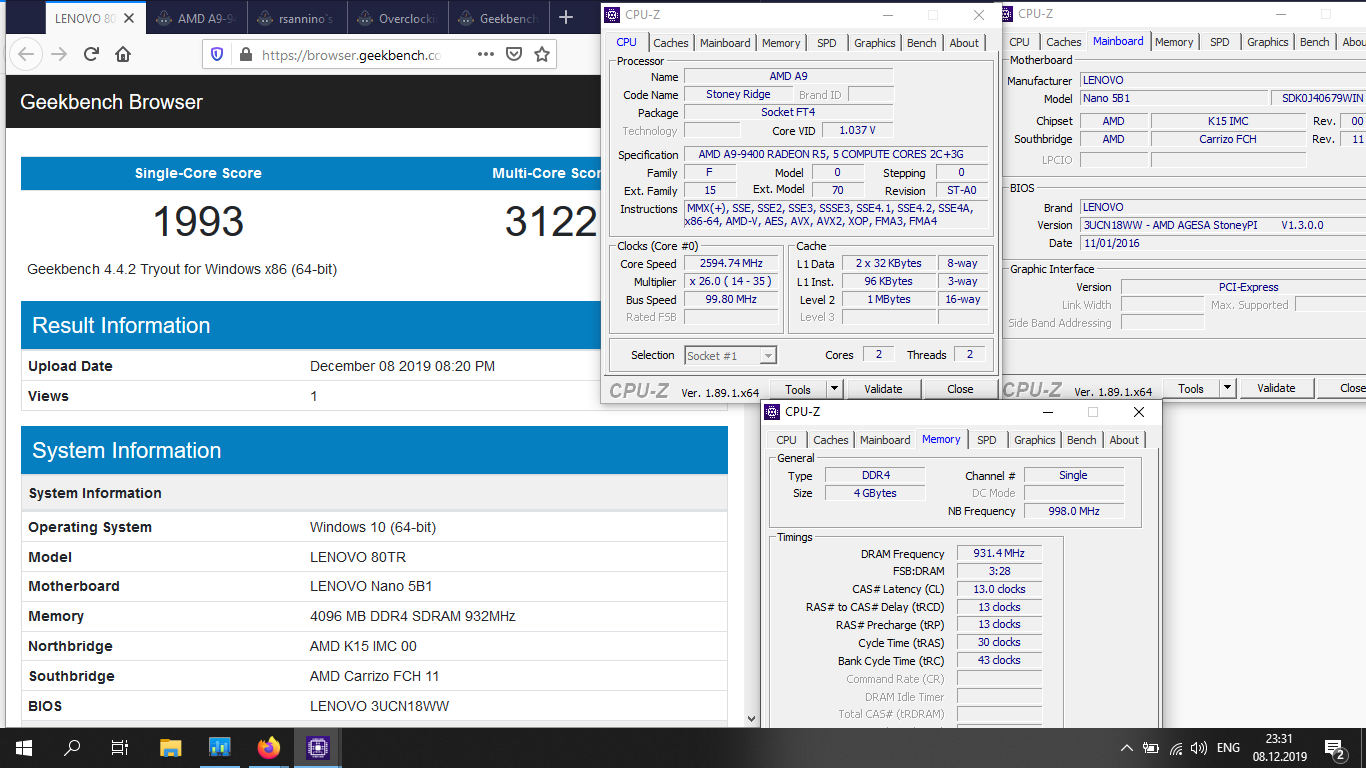Open the Geekbench Browser header link
1366x768 pixels.
(x=111, y=102)
